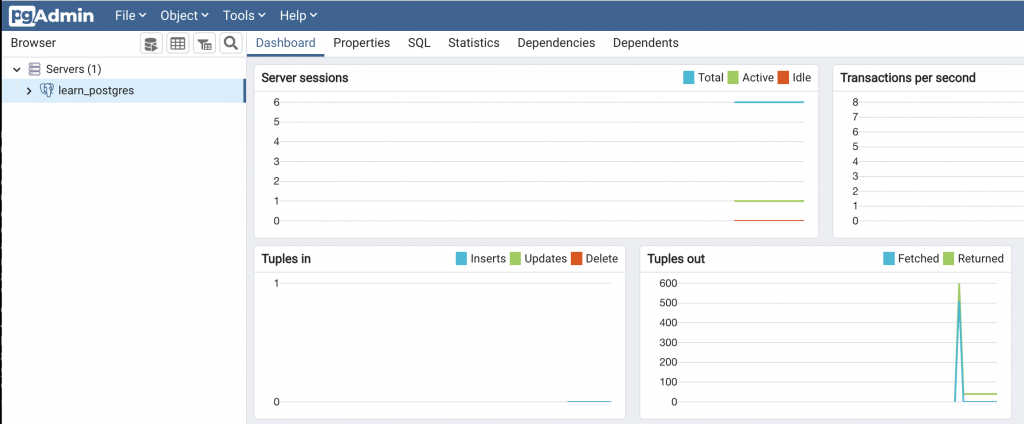The image size is (1024, 424).
Task: Click the Fetched legend swatch
Action: coord(889,259)
